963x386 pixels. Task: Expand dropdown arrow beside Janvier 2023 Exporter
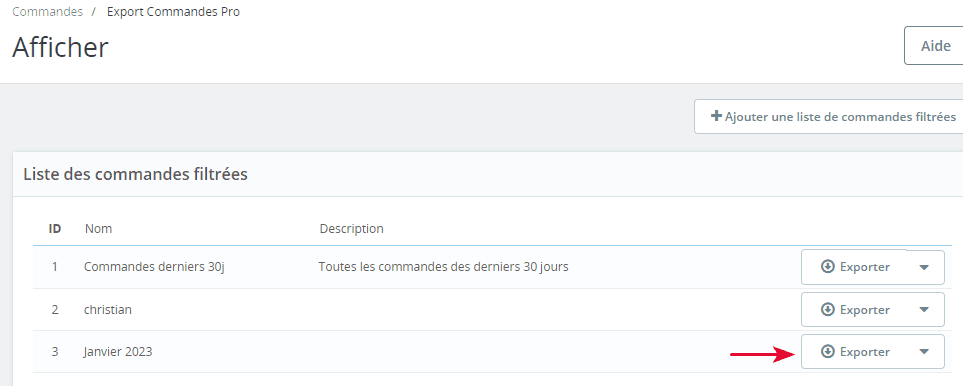[x=924, y=352]
